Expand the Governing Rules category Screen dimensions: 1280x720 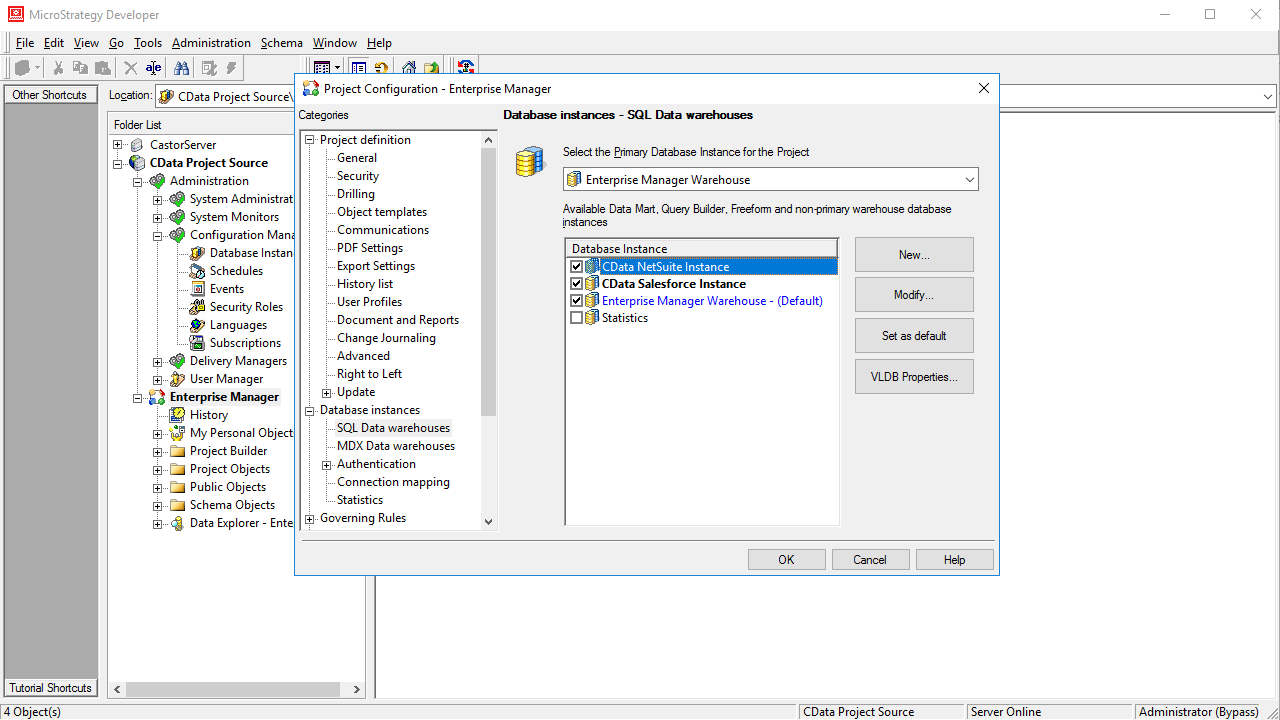310,518
